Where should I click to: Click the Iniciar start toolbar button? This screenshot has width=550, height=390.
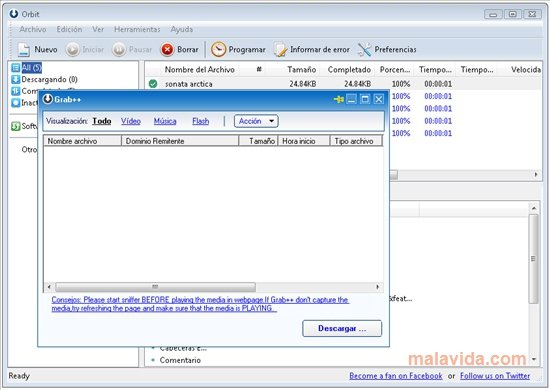point(85,49)
